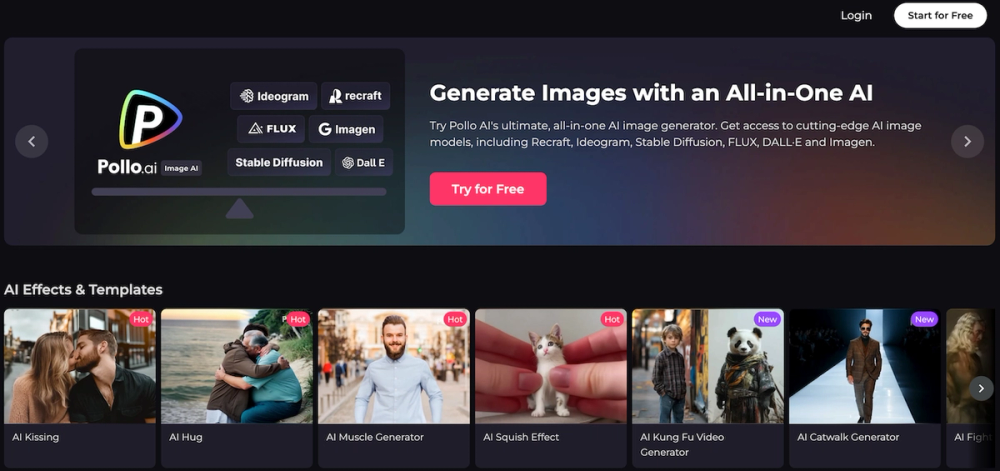Viewport: 1000px width, 471px height.
Task: Click the Hot badge on AI Hug
Action: 298,319
